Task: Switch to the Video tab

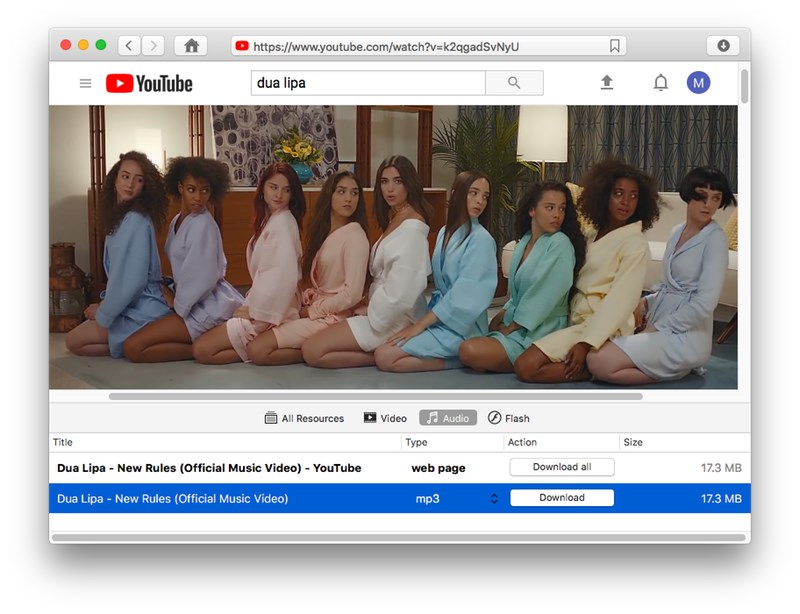Action: 385,418
